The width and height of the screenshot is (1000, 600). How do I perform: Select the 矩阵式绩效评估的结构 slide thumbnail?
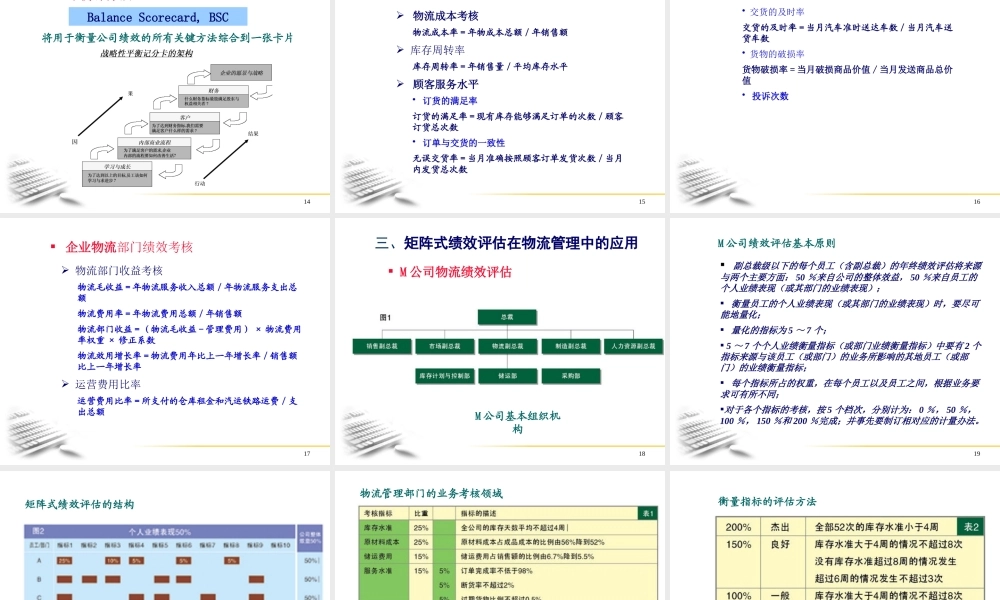click(x=165, y=536)
